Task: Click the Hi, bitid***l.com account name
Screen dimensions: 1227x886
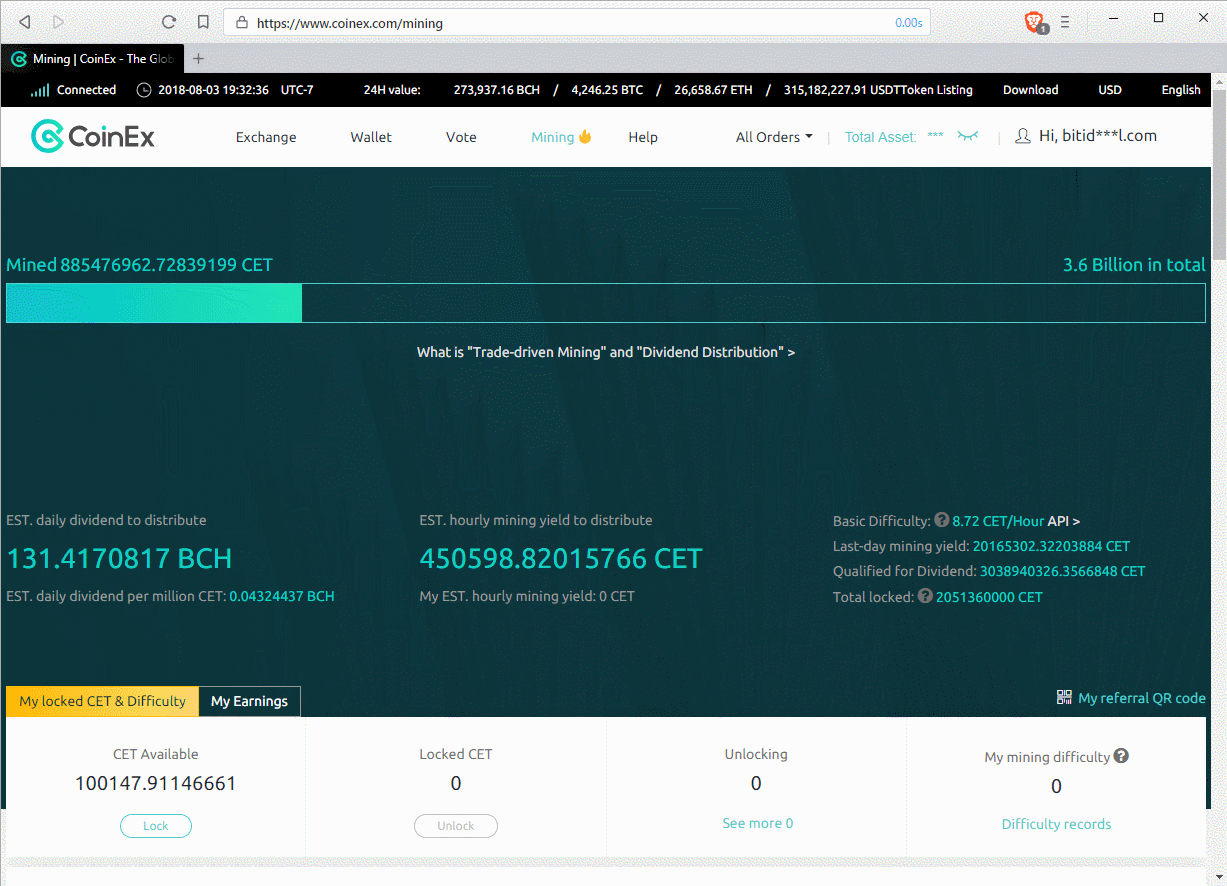Action: (x=1098, y=136)
